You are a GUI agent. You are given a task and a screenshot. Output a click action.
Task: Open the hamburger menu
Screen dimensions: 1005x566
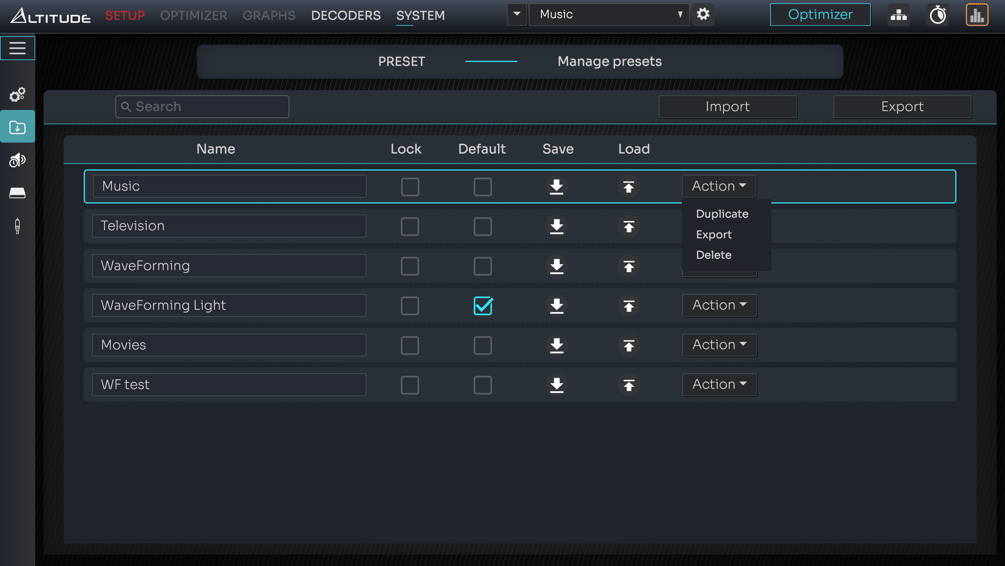17,48
